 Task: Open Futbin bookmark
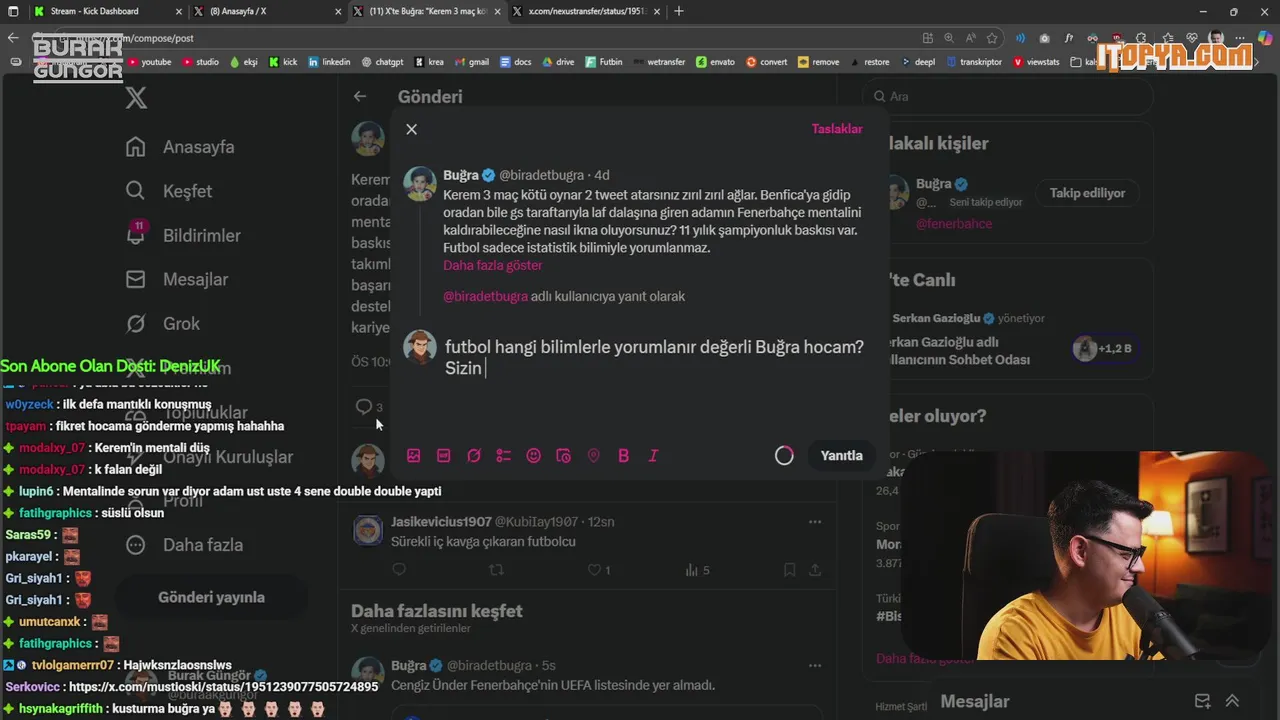coord(603,62)
